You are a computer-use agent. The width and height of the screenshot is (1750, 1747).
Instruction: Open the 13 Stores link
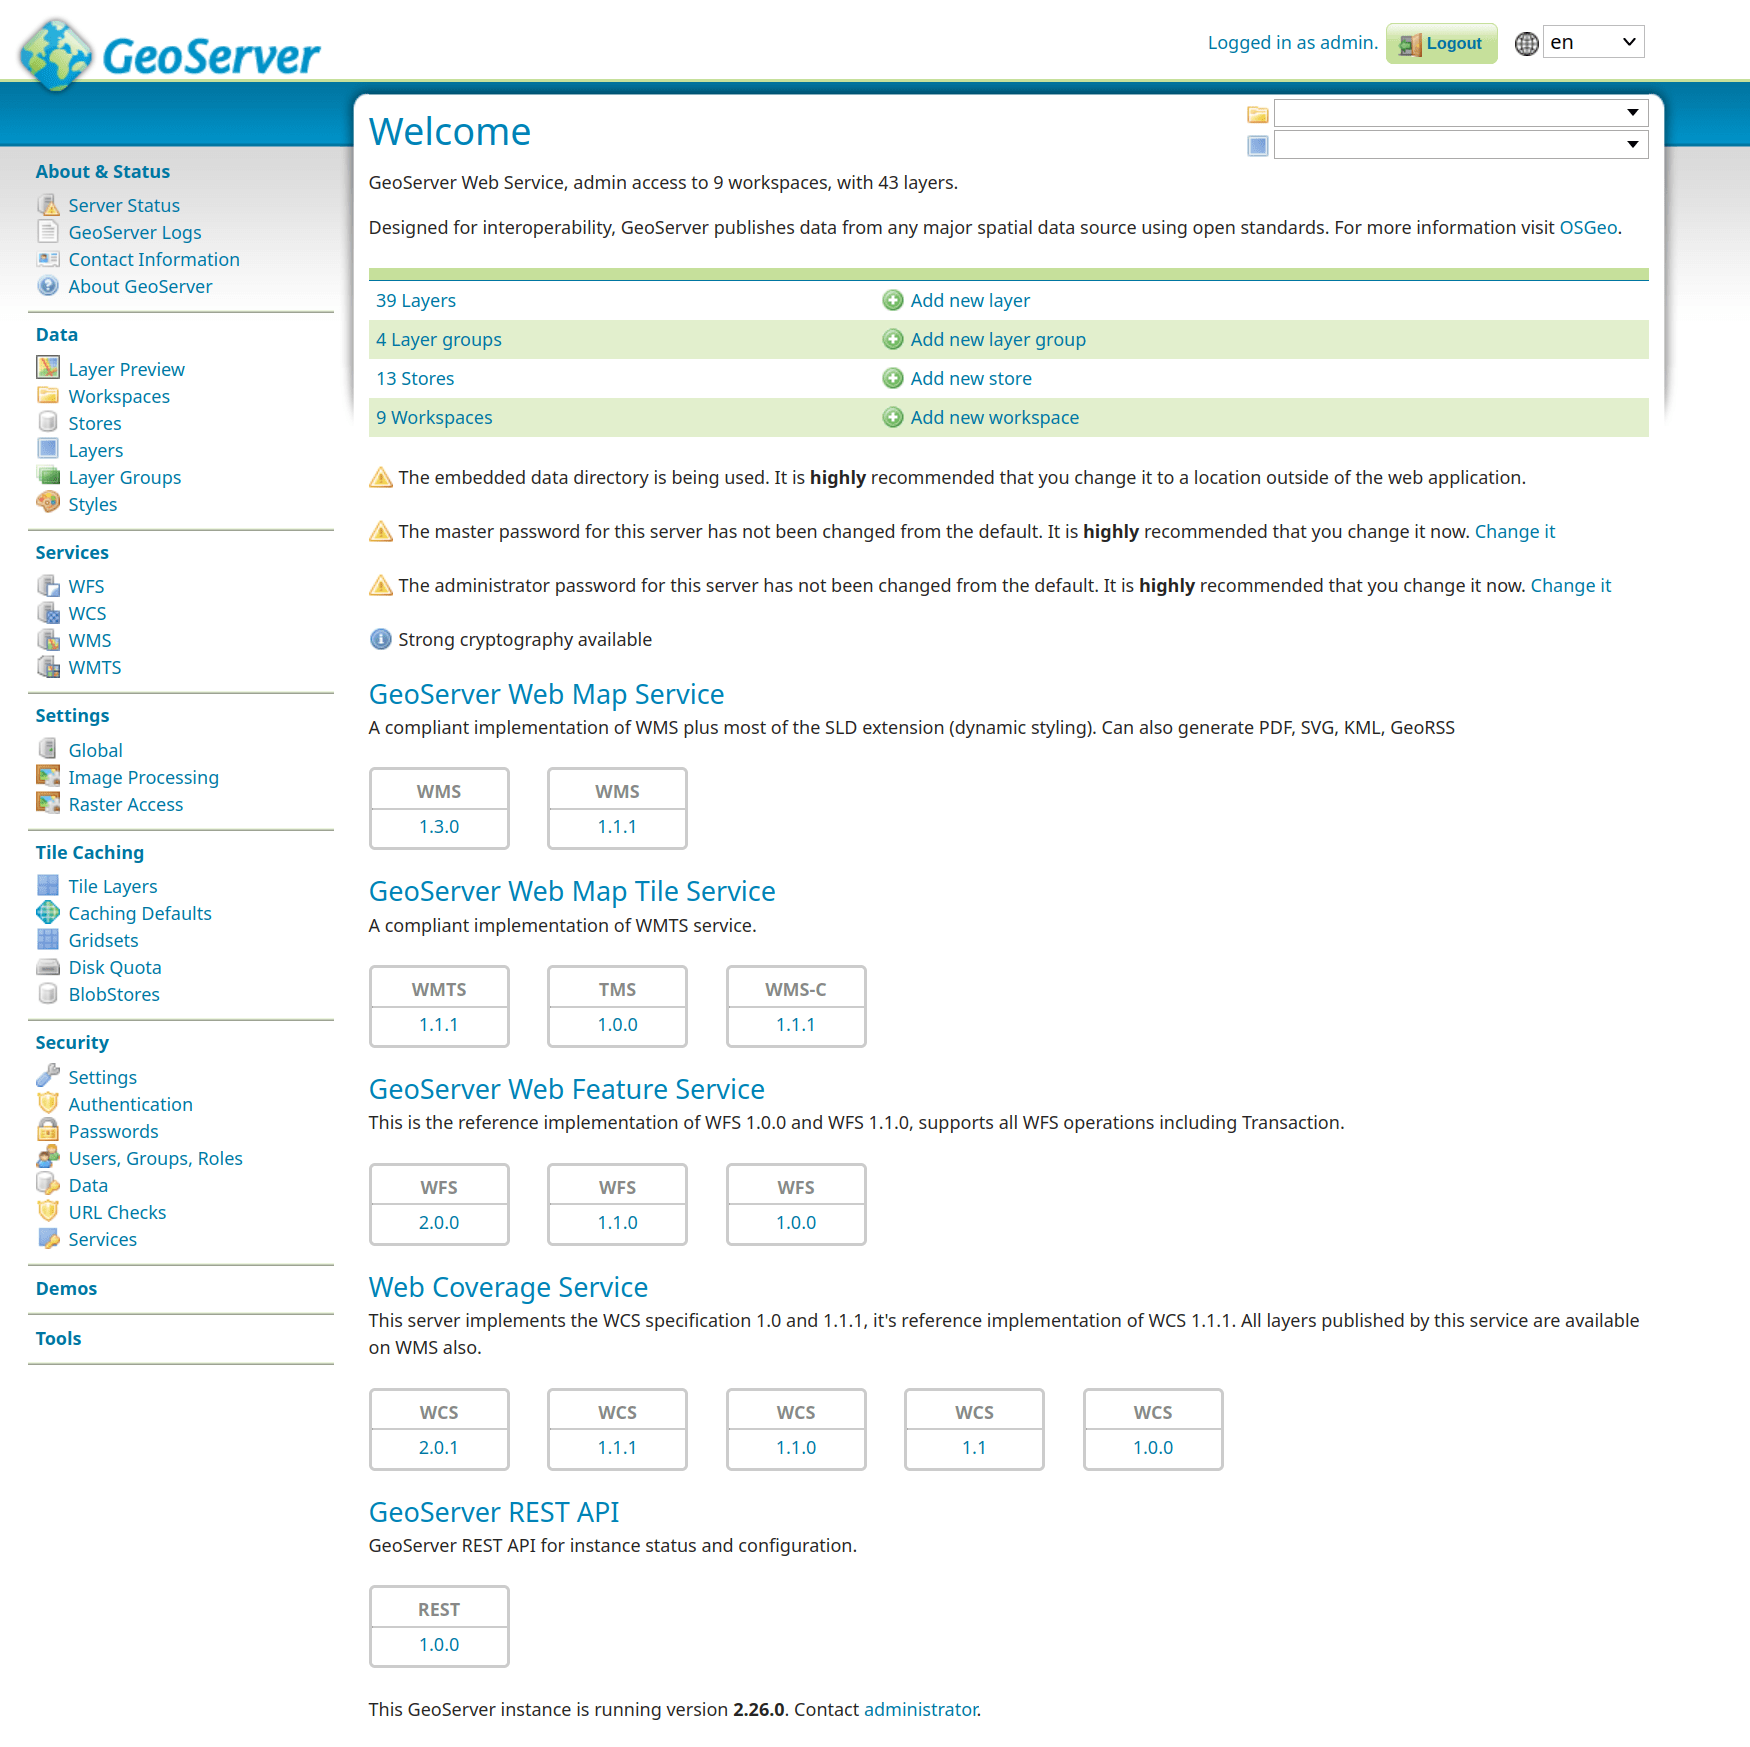point(415,378)
